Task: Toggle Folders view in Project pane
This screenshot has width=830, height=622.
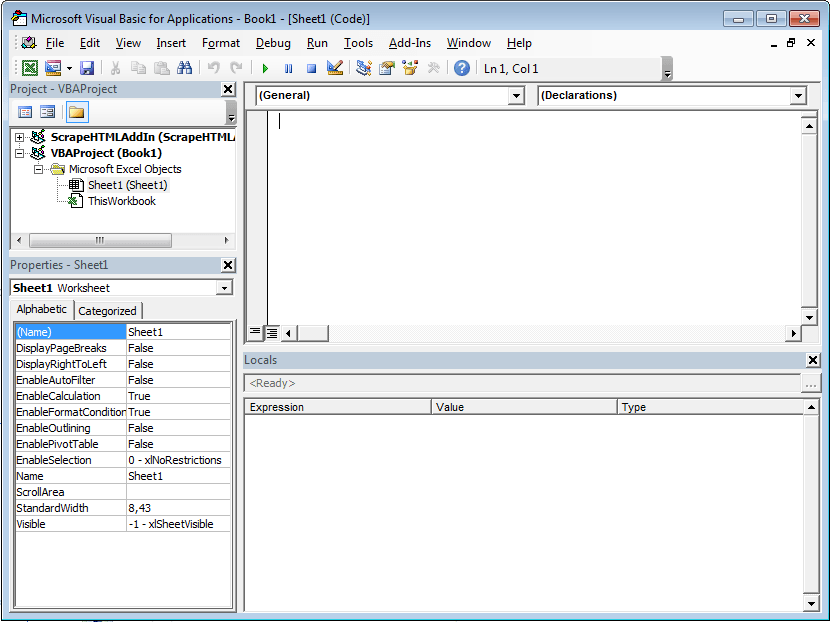Action: 77,112
